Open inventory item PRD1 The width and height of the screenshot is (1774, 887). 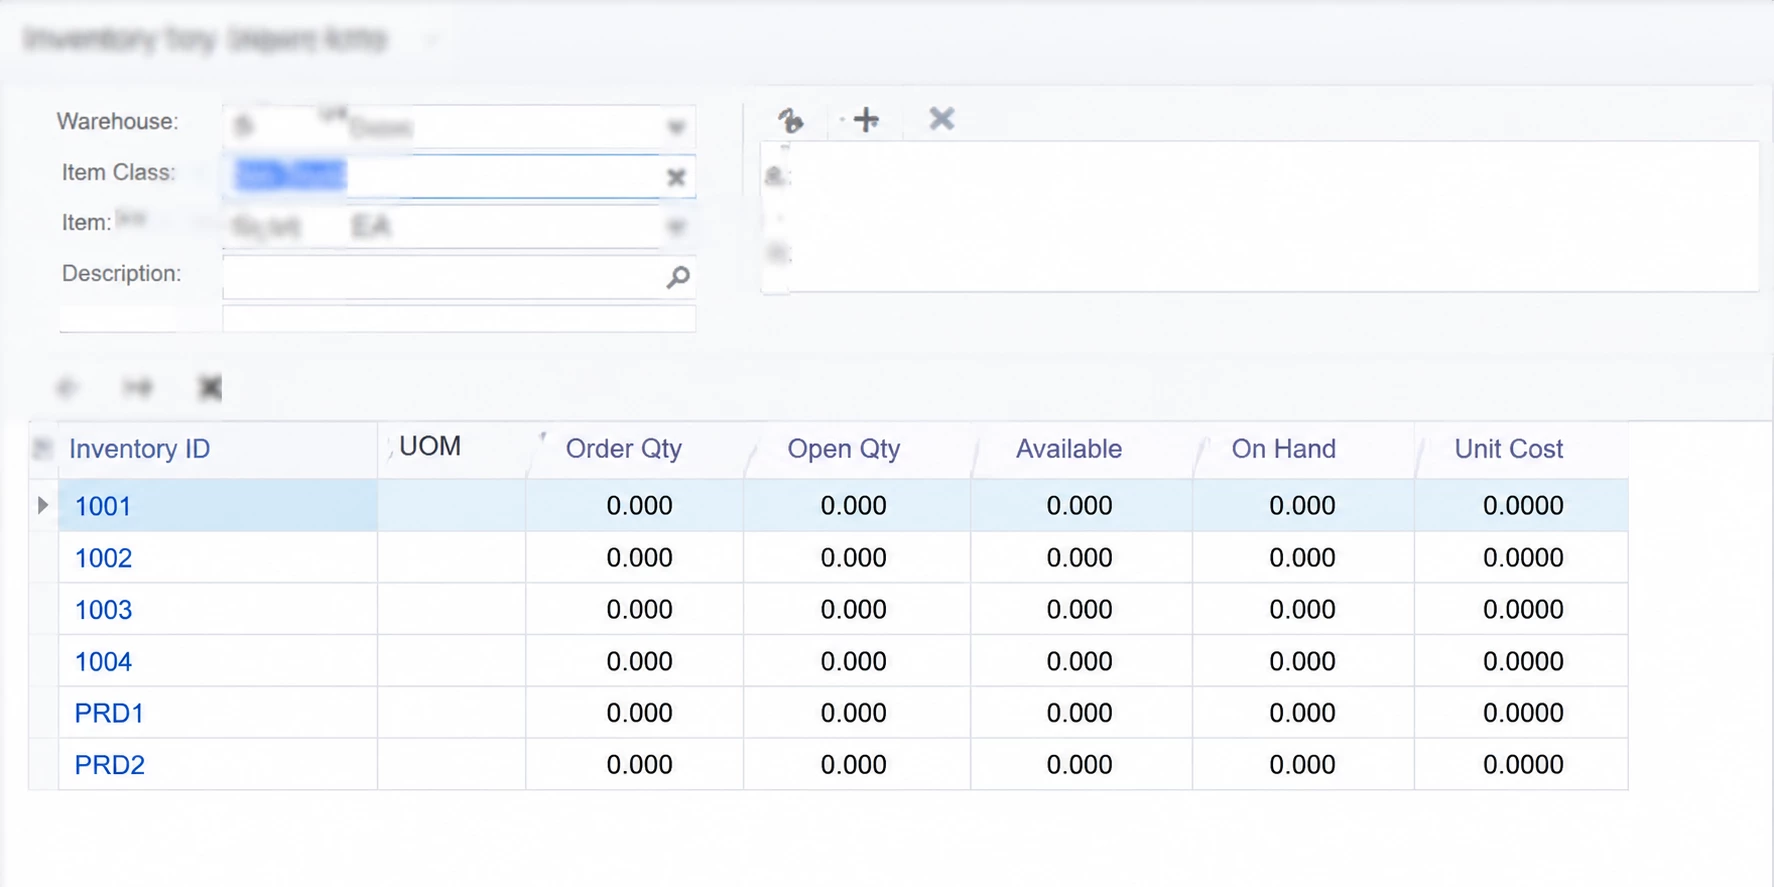pos(110,713)
